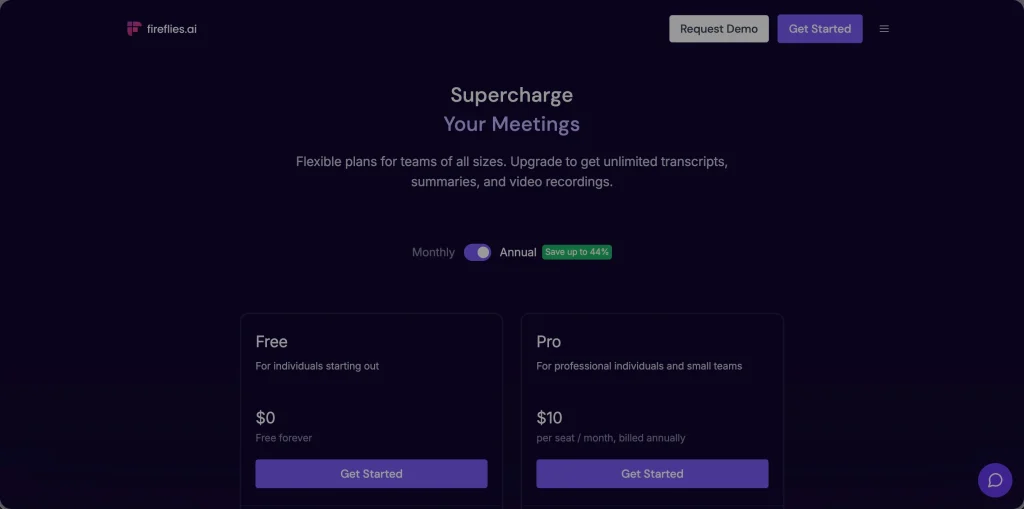The width and height of the screenshot is (1024, 509).
Task: Click the per seat billed annually caption
Action: click(x=610, y=438)
